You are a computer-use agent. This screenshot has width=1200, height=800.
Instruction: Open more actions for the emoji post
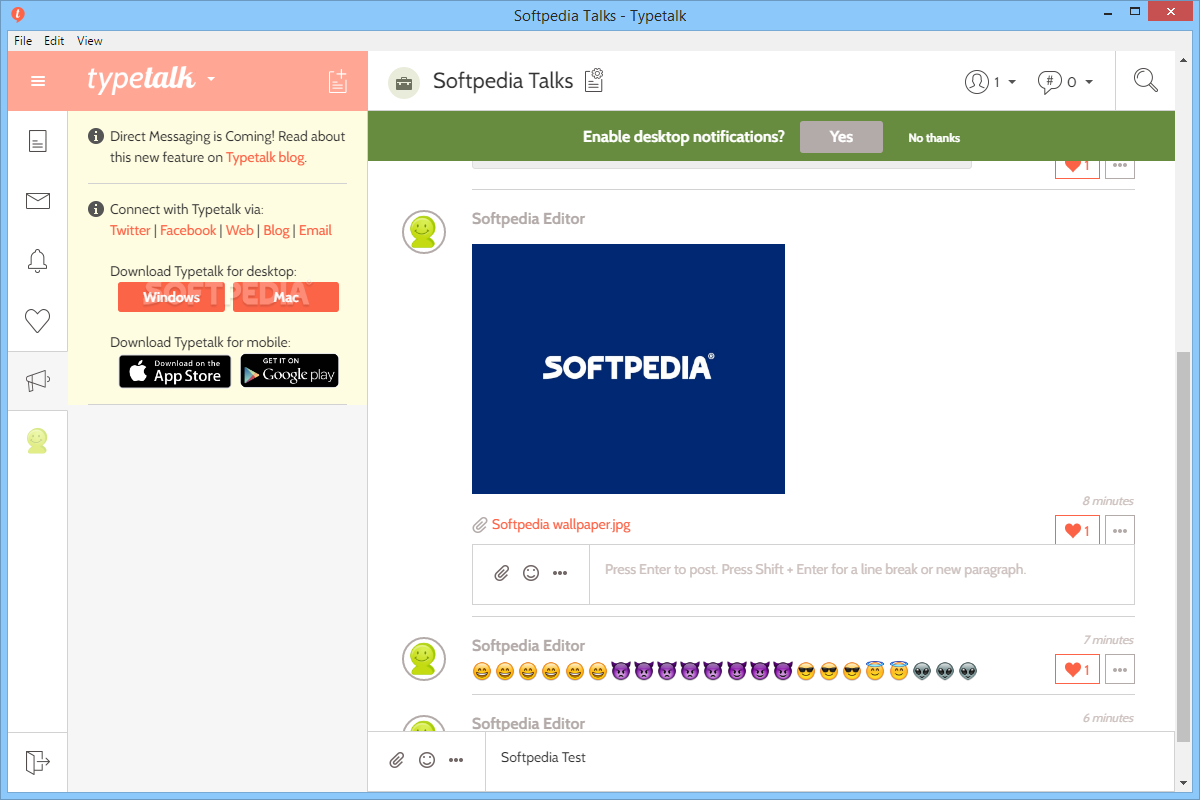(1120, 669)
